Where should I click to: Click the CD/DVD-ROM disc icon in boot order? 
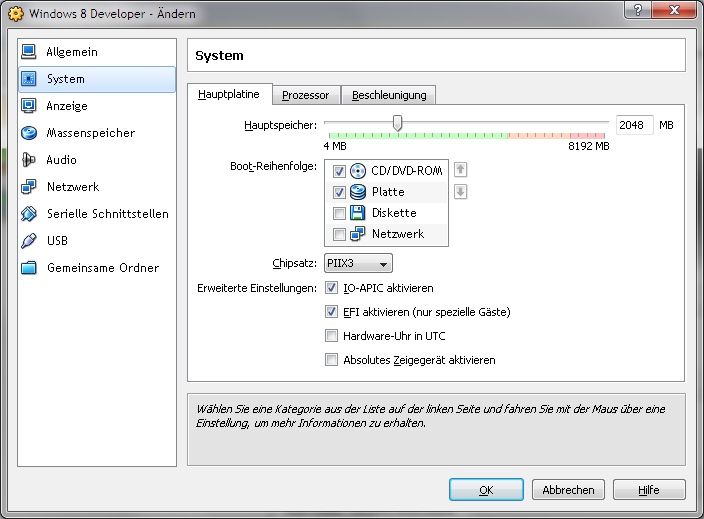click(358, 171)
